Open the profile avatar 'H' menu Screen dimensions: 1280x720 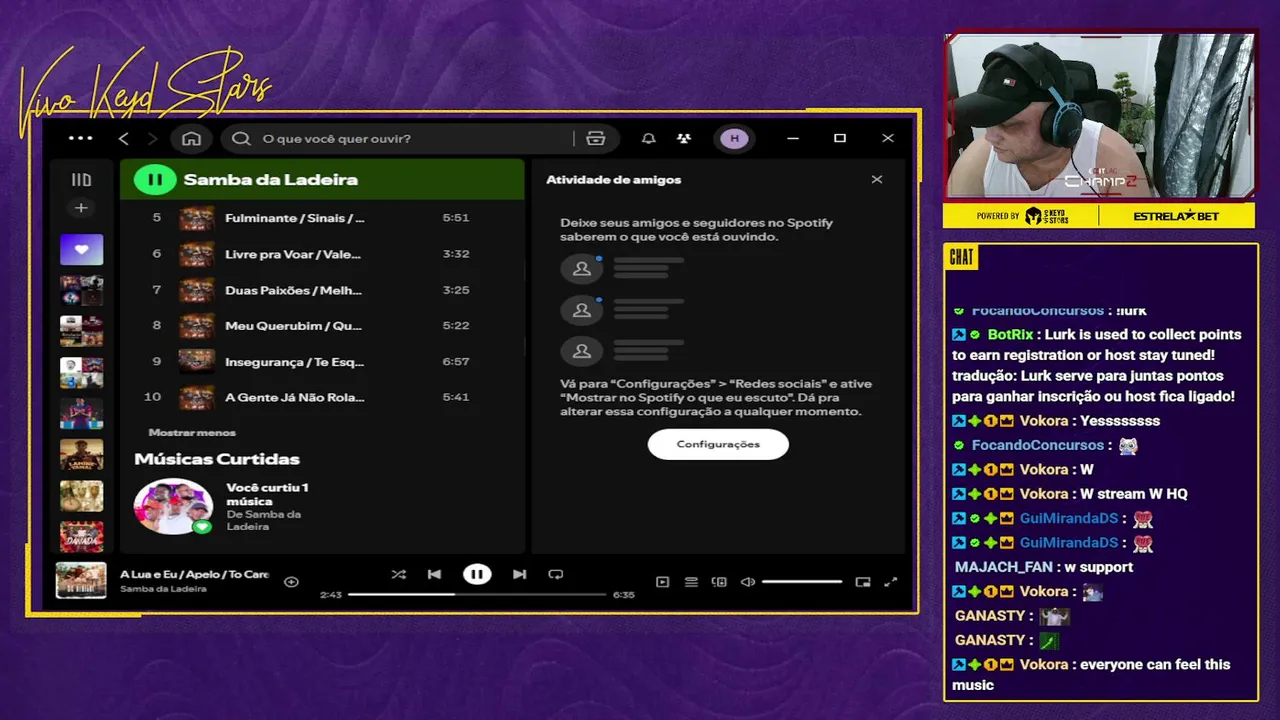735,139
